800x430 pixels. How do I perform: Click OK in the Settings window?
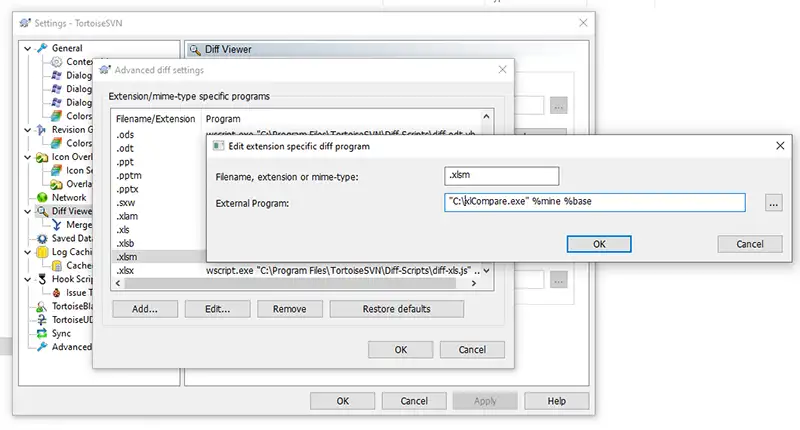(x=342, y=401)
